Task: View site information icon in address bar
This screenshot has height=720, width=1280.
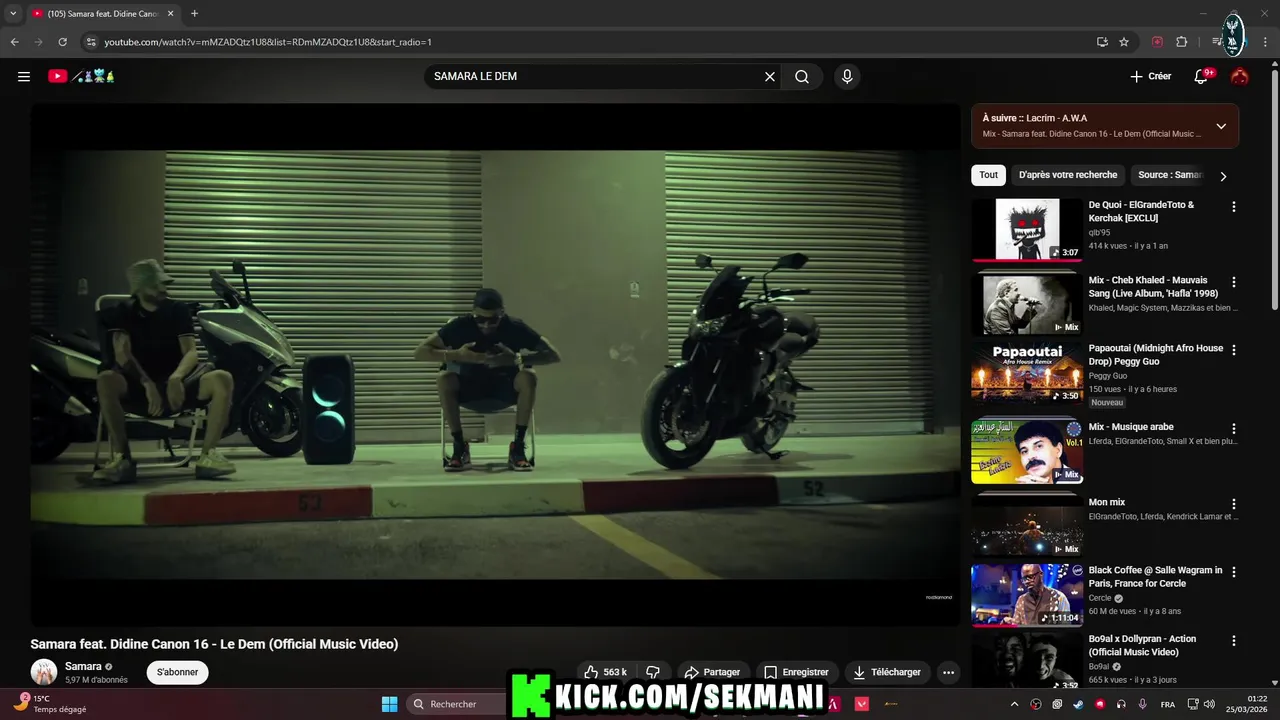Action: coord(91,42)
